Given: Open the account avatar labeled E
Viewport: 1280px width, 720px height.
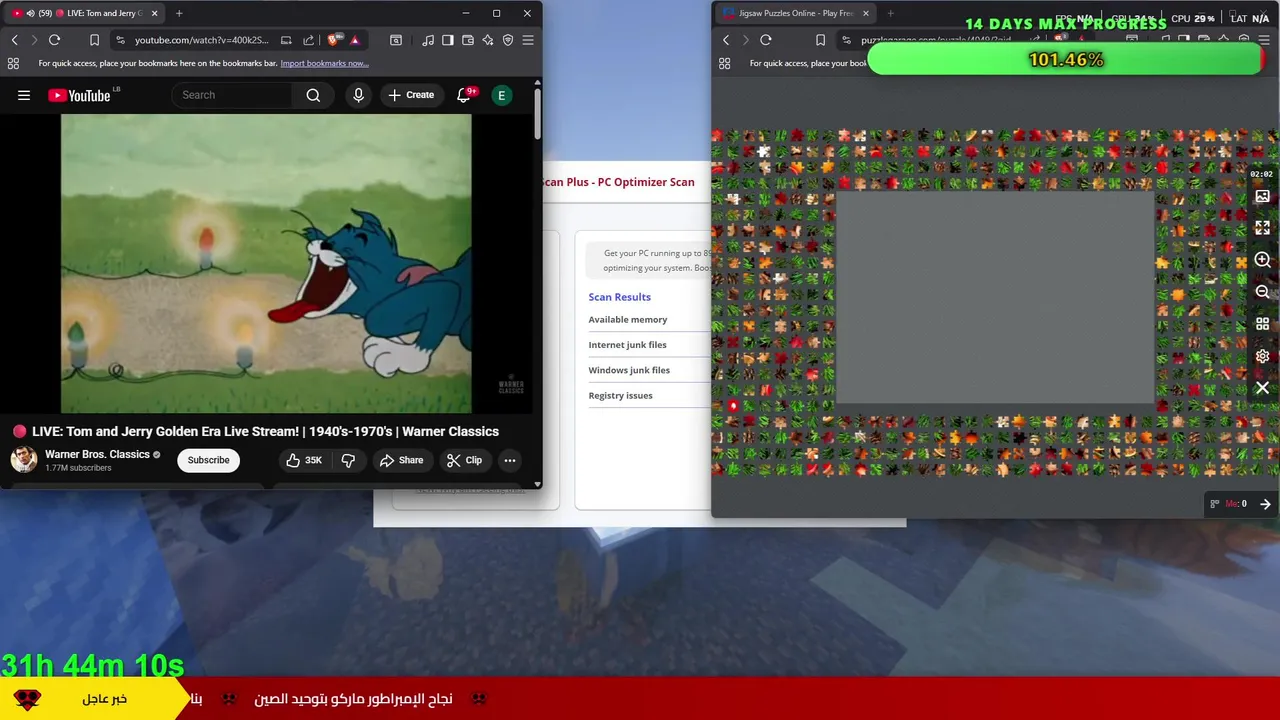Looking at the screenshot, I should (502, 95).
